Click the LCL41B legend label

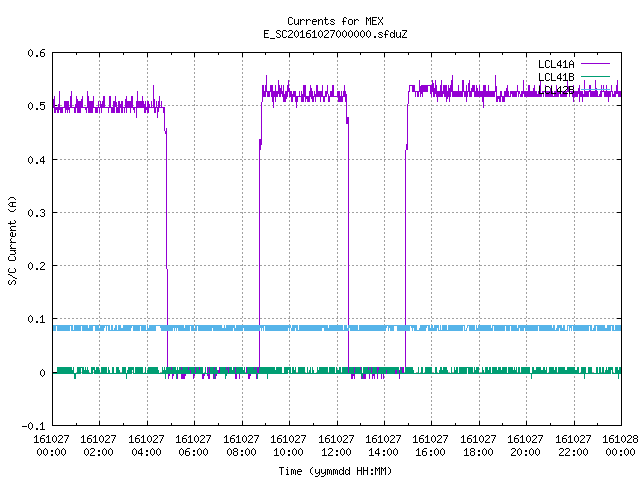tap(556, 77)
